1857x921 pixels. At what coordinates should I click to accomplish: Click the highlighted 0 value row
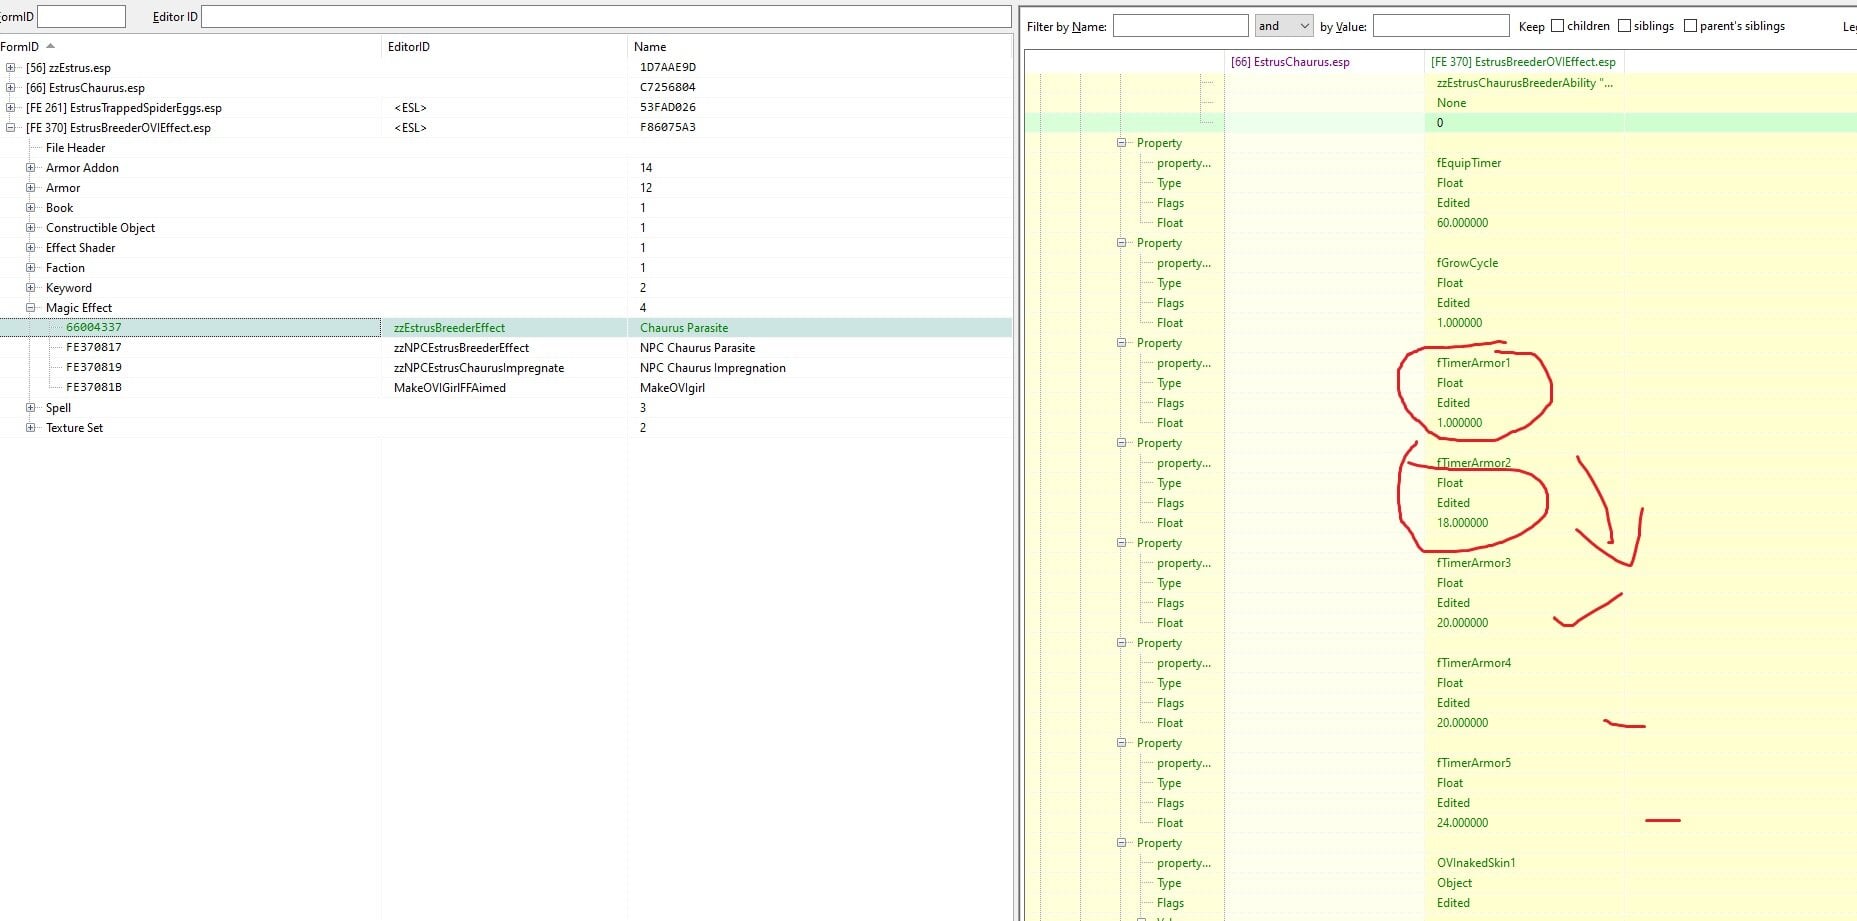click(x=1440, y=123)
